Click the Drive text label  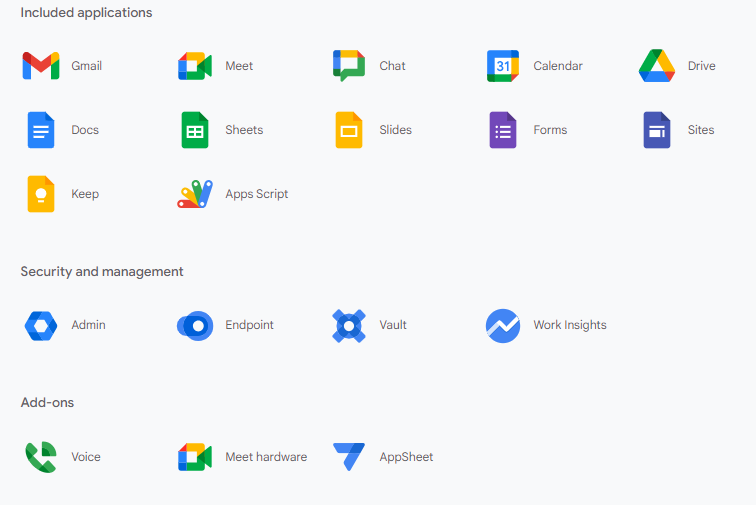pos(702,66)
